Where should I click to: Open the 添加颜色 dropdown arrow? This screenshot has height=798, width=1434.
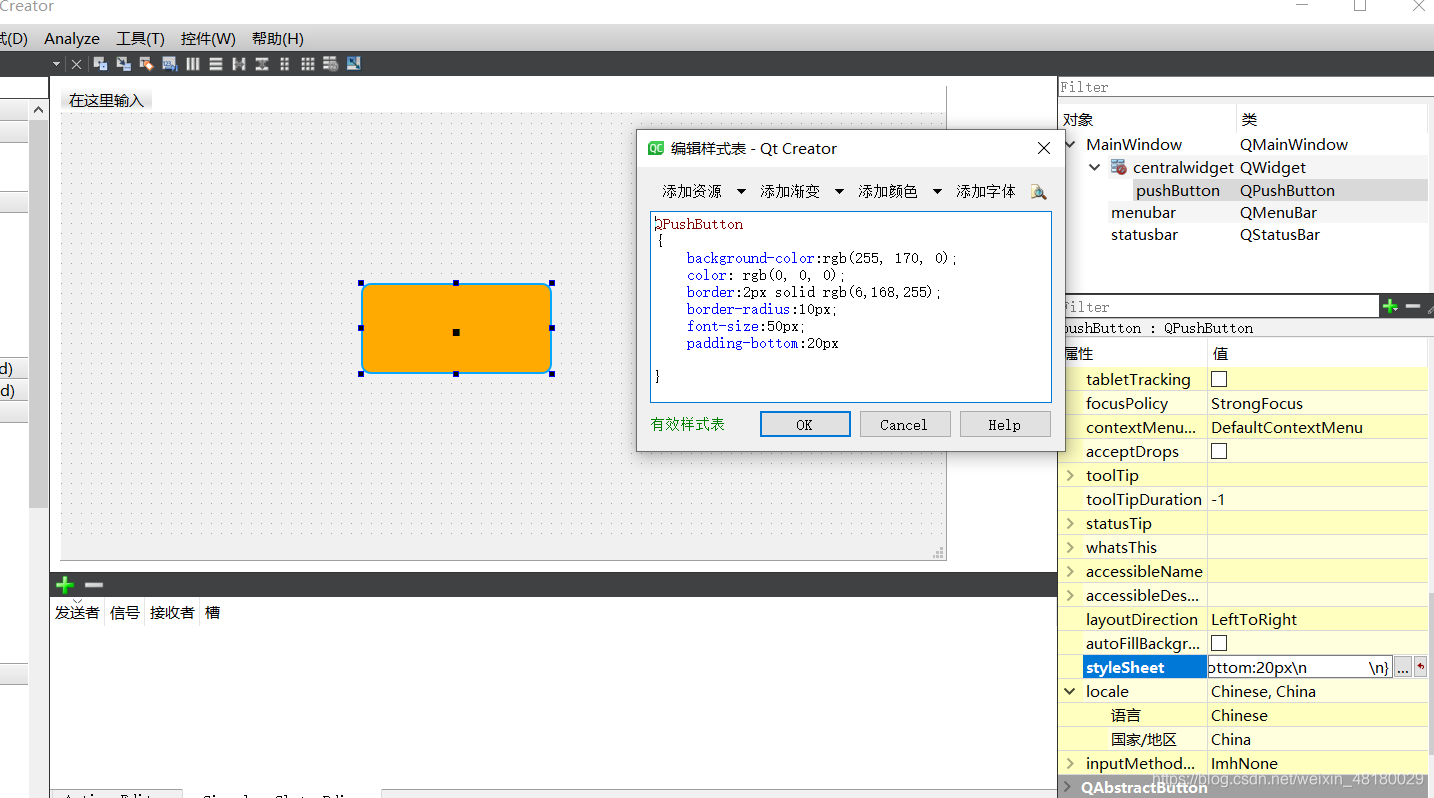(x=937, y=191)
